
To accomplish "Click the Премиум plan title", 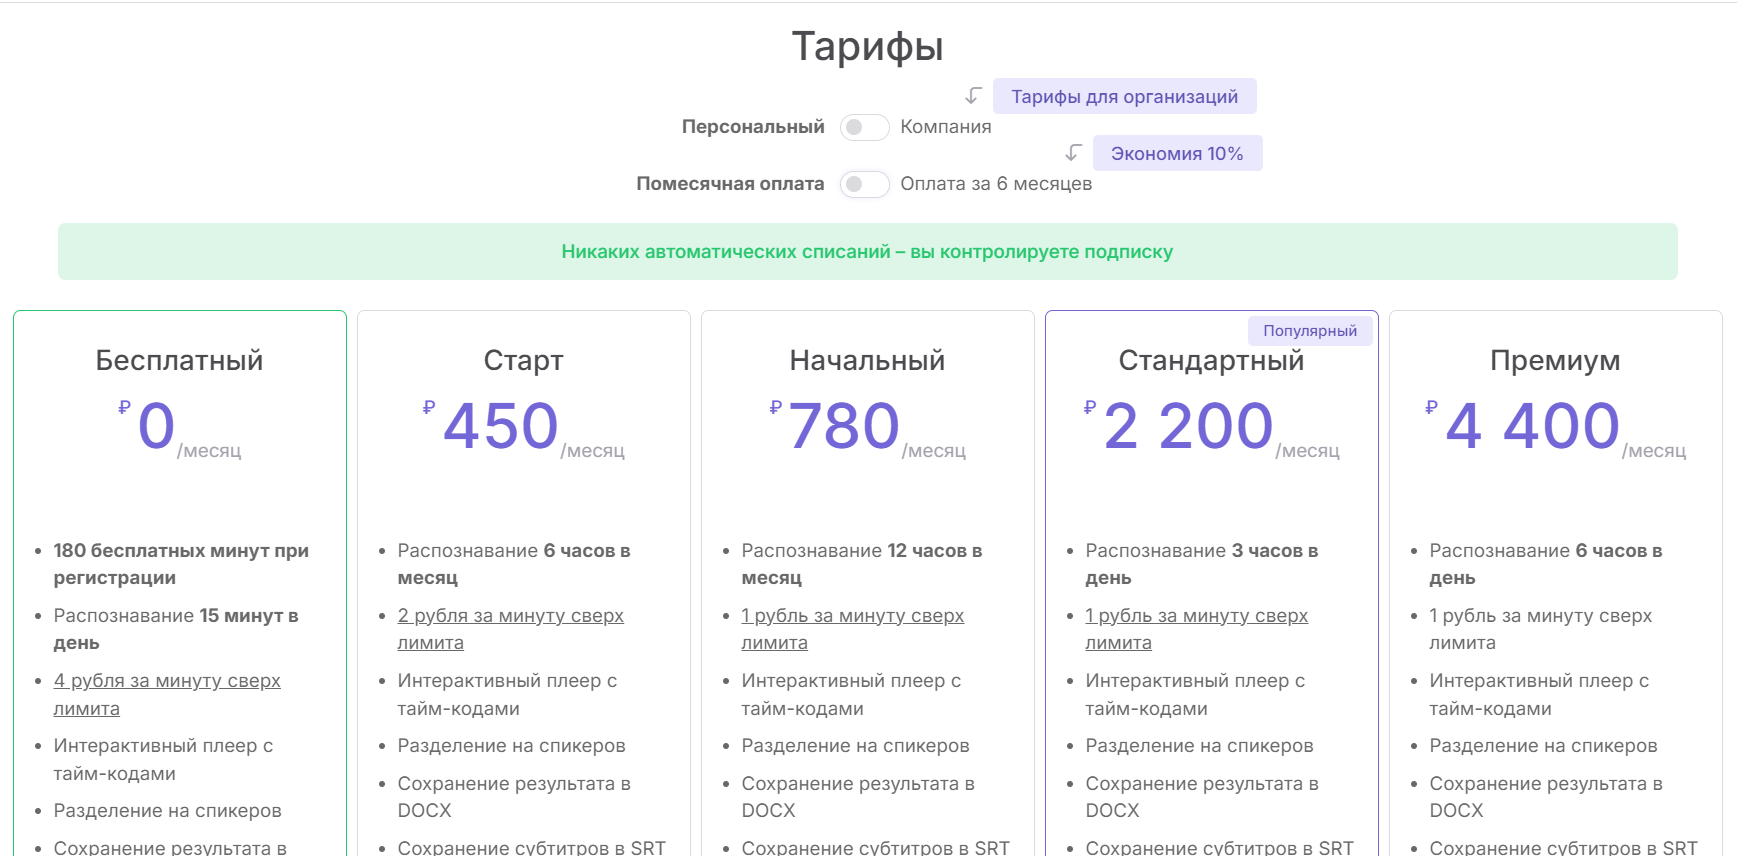I will (x=1554, y=360).
